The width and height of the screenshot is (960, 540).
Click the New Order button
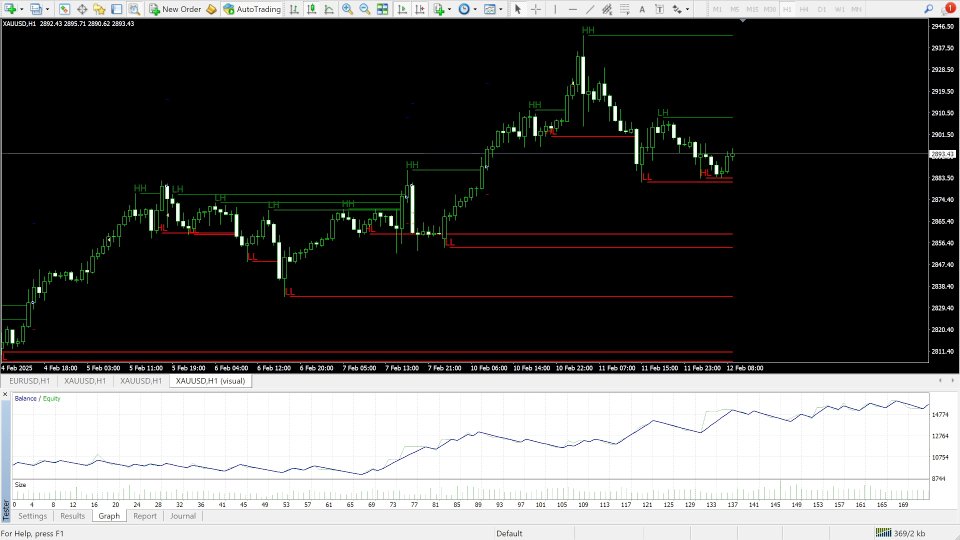pyautogui.click(x=175, y=9)
